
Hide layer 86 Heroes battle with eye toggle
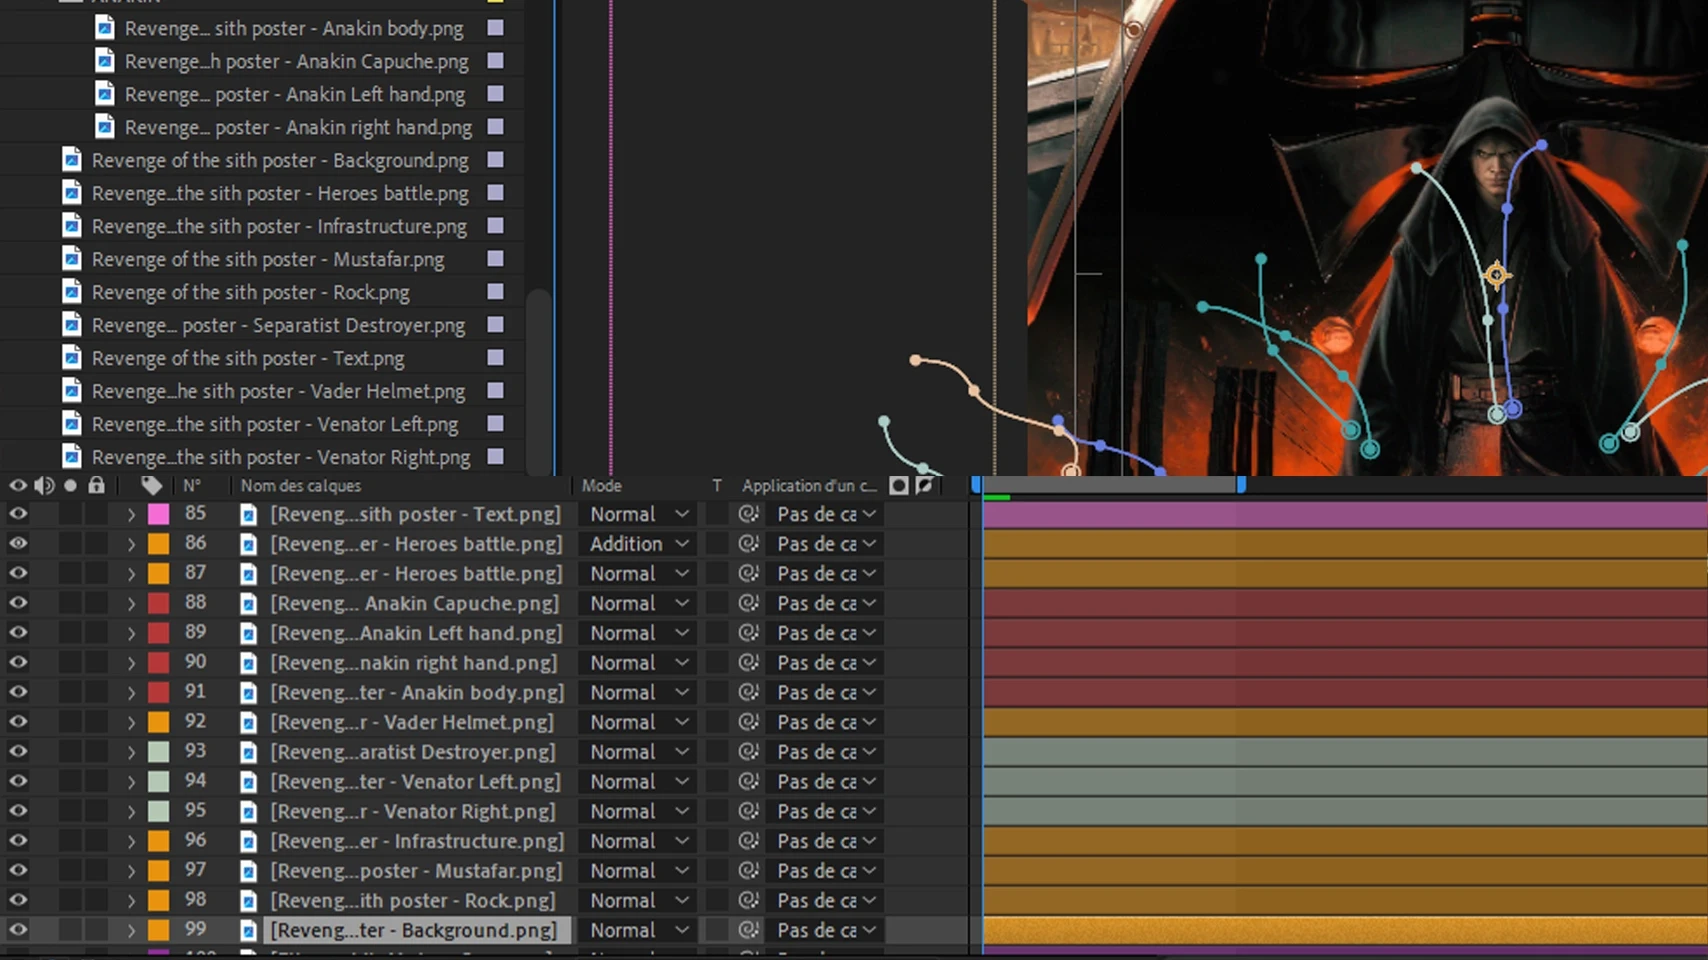coord(18,544)
